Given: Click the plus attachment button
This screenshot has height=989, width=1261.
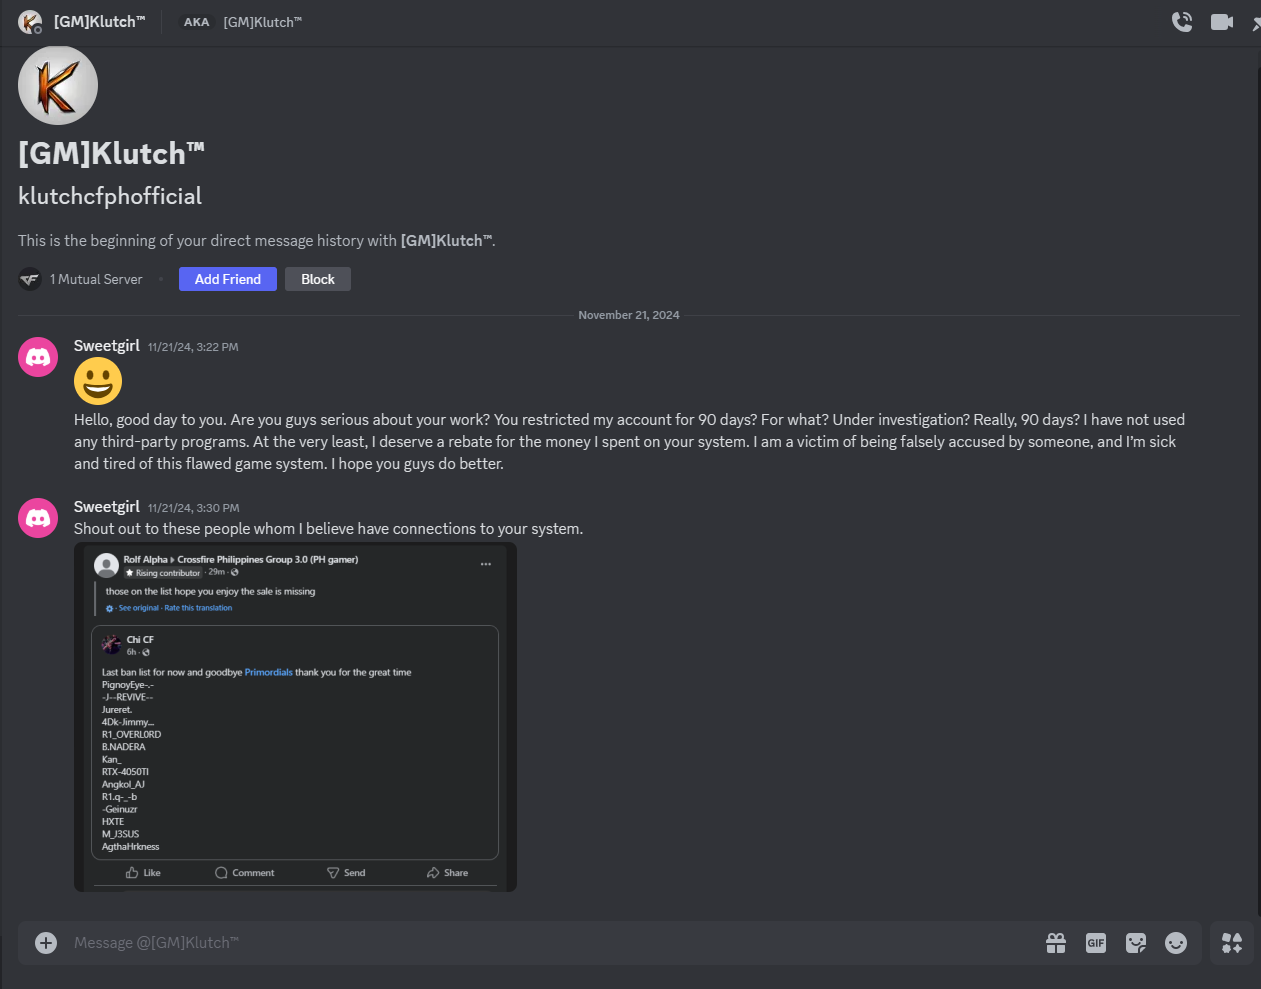Looking at the screenshot, I should click(46, 943).
